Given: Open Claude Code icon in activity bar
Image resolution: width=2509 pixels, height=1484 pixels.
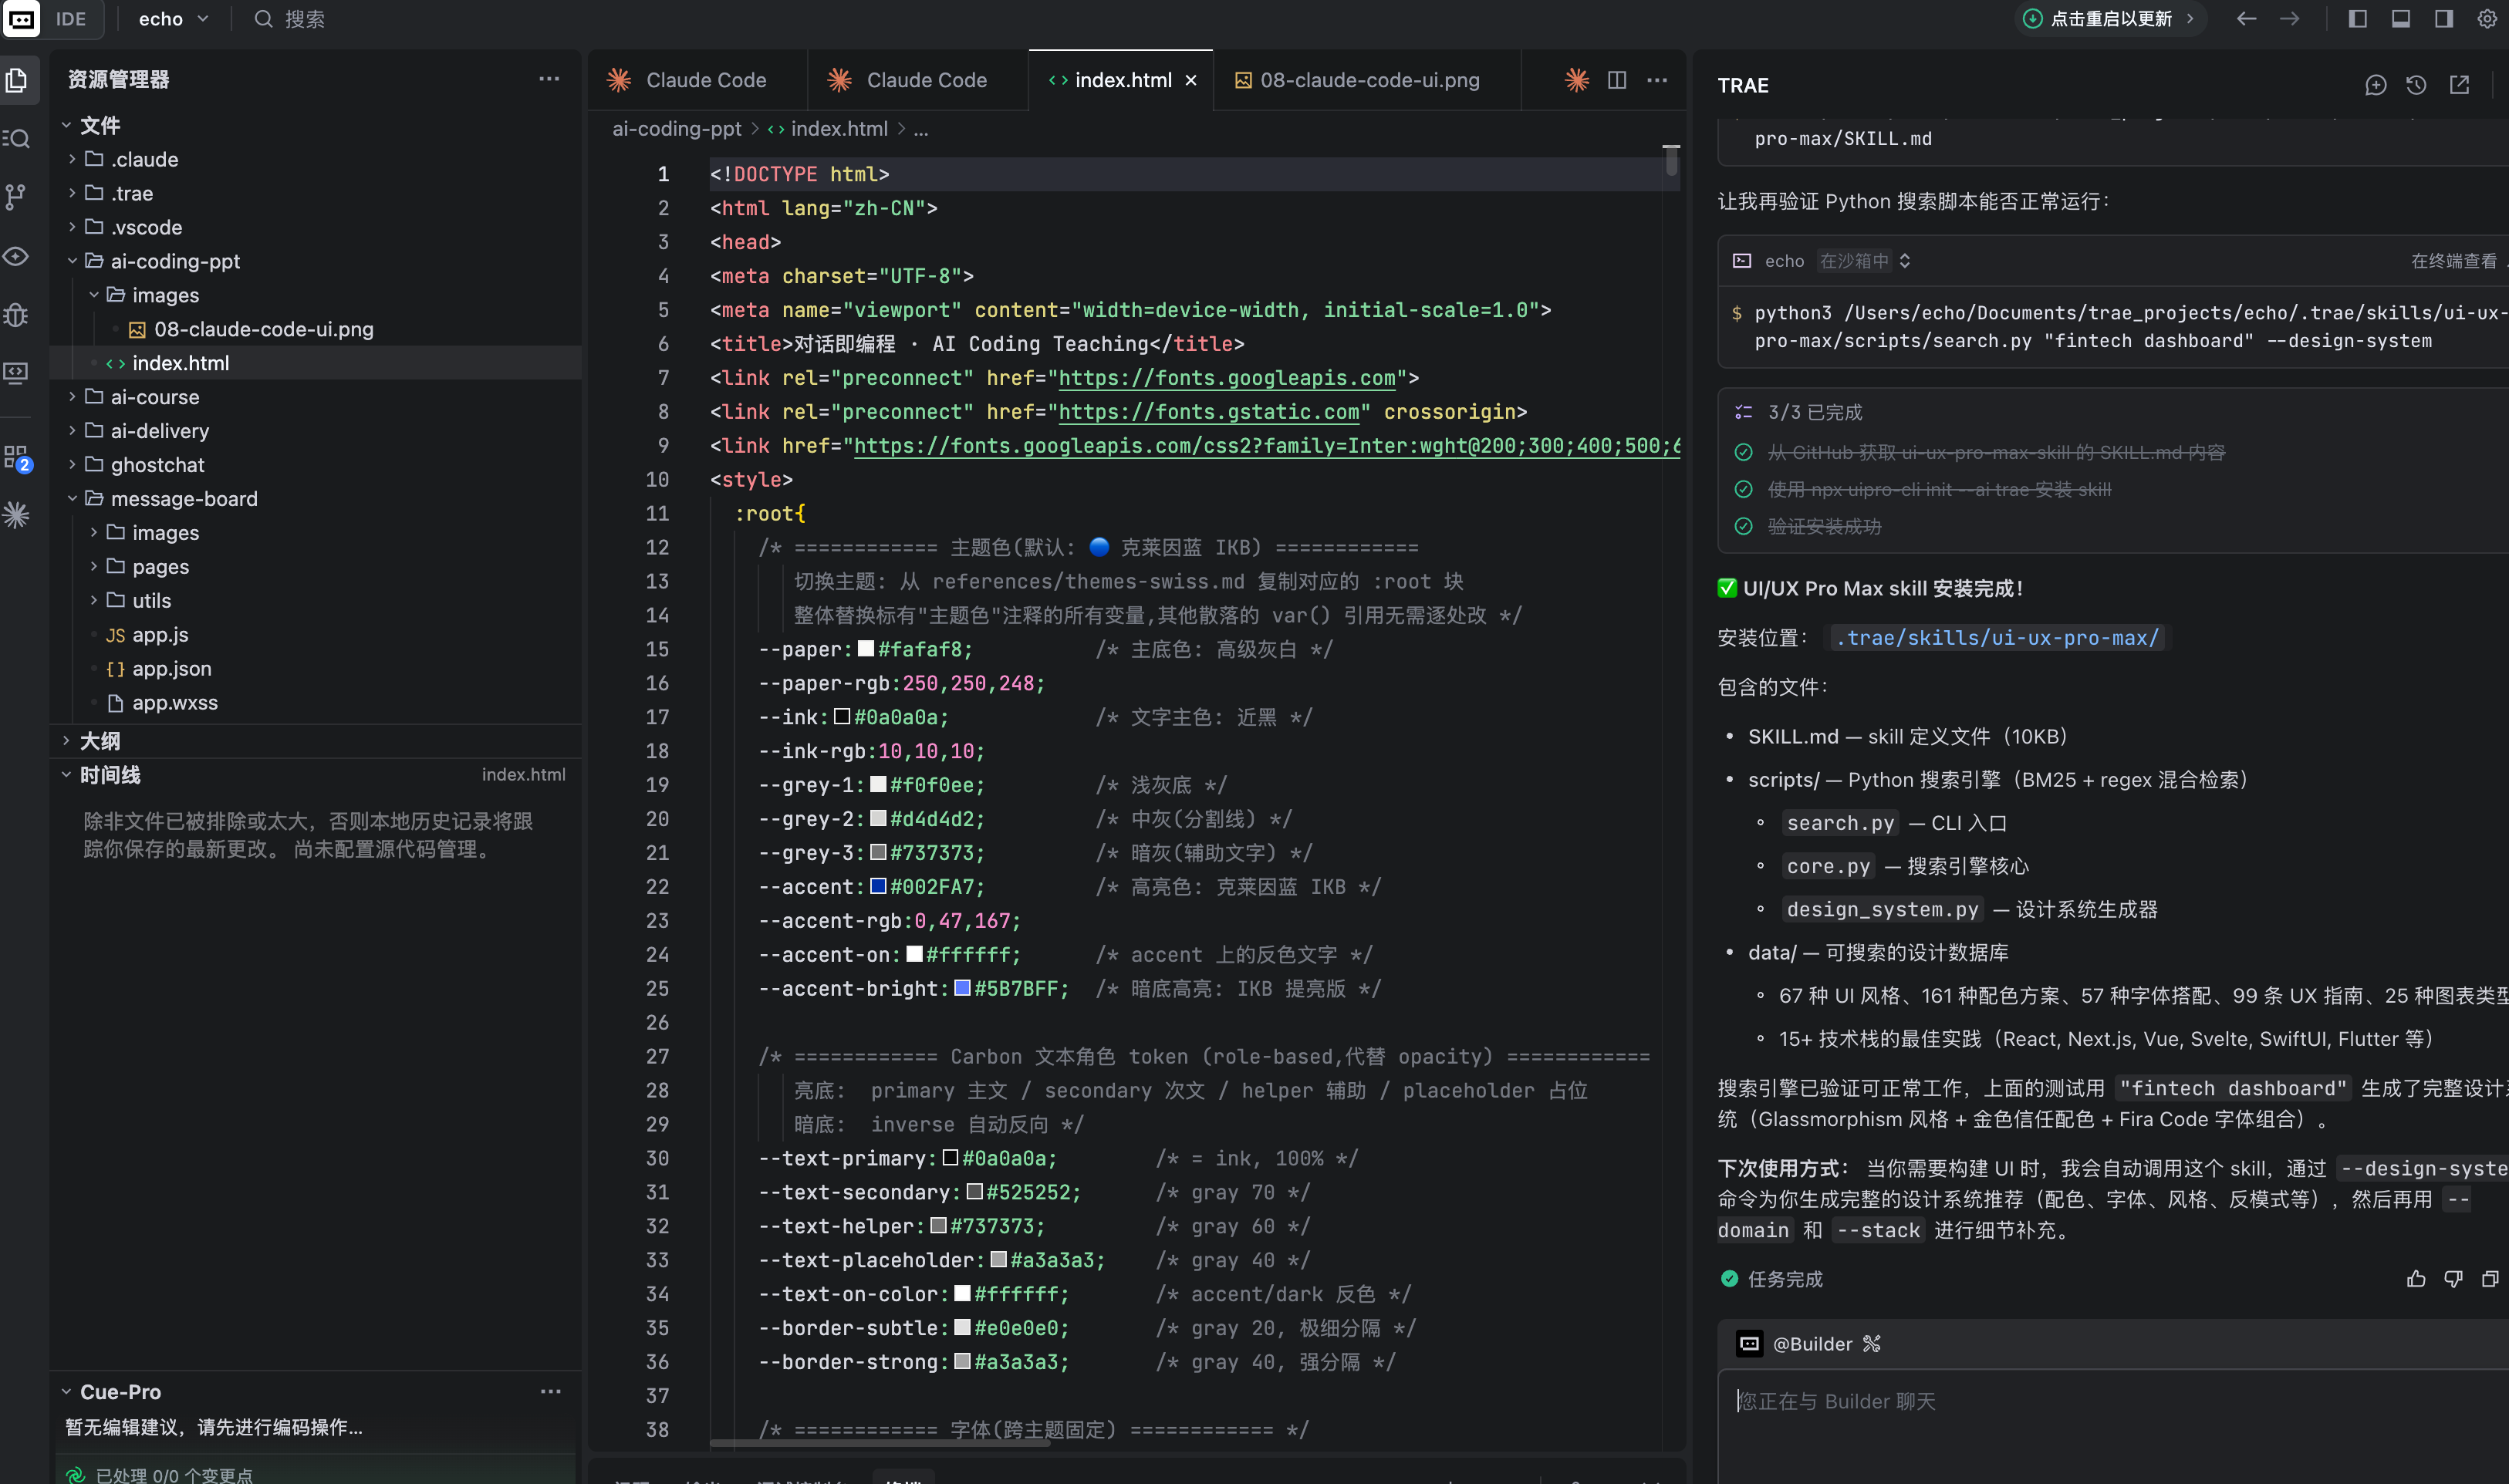Looking at the screenshot, I should coord(16,515).
